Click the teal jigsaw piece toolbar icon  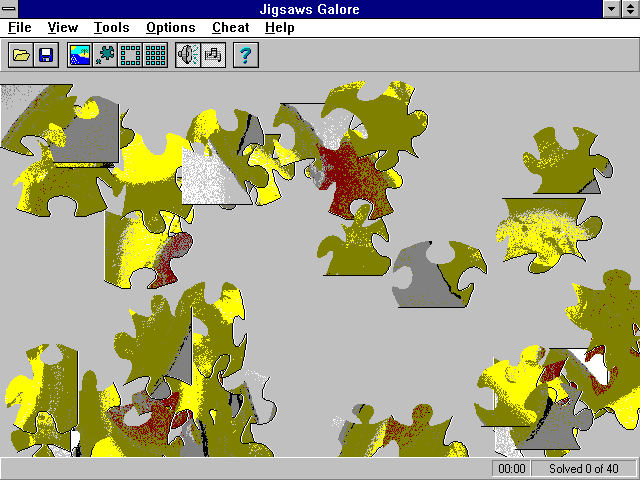(105, 55)
